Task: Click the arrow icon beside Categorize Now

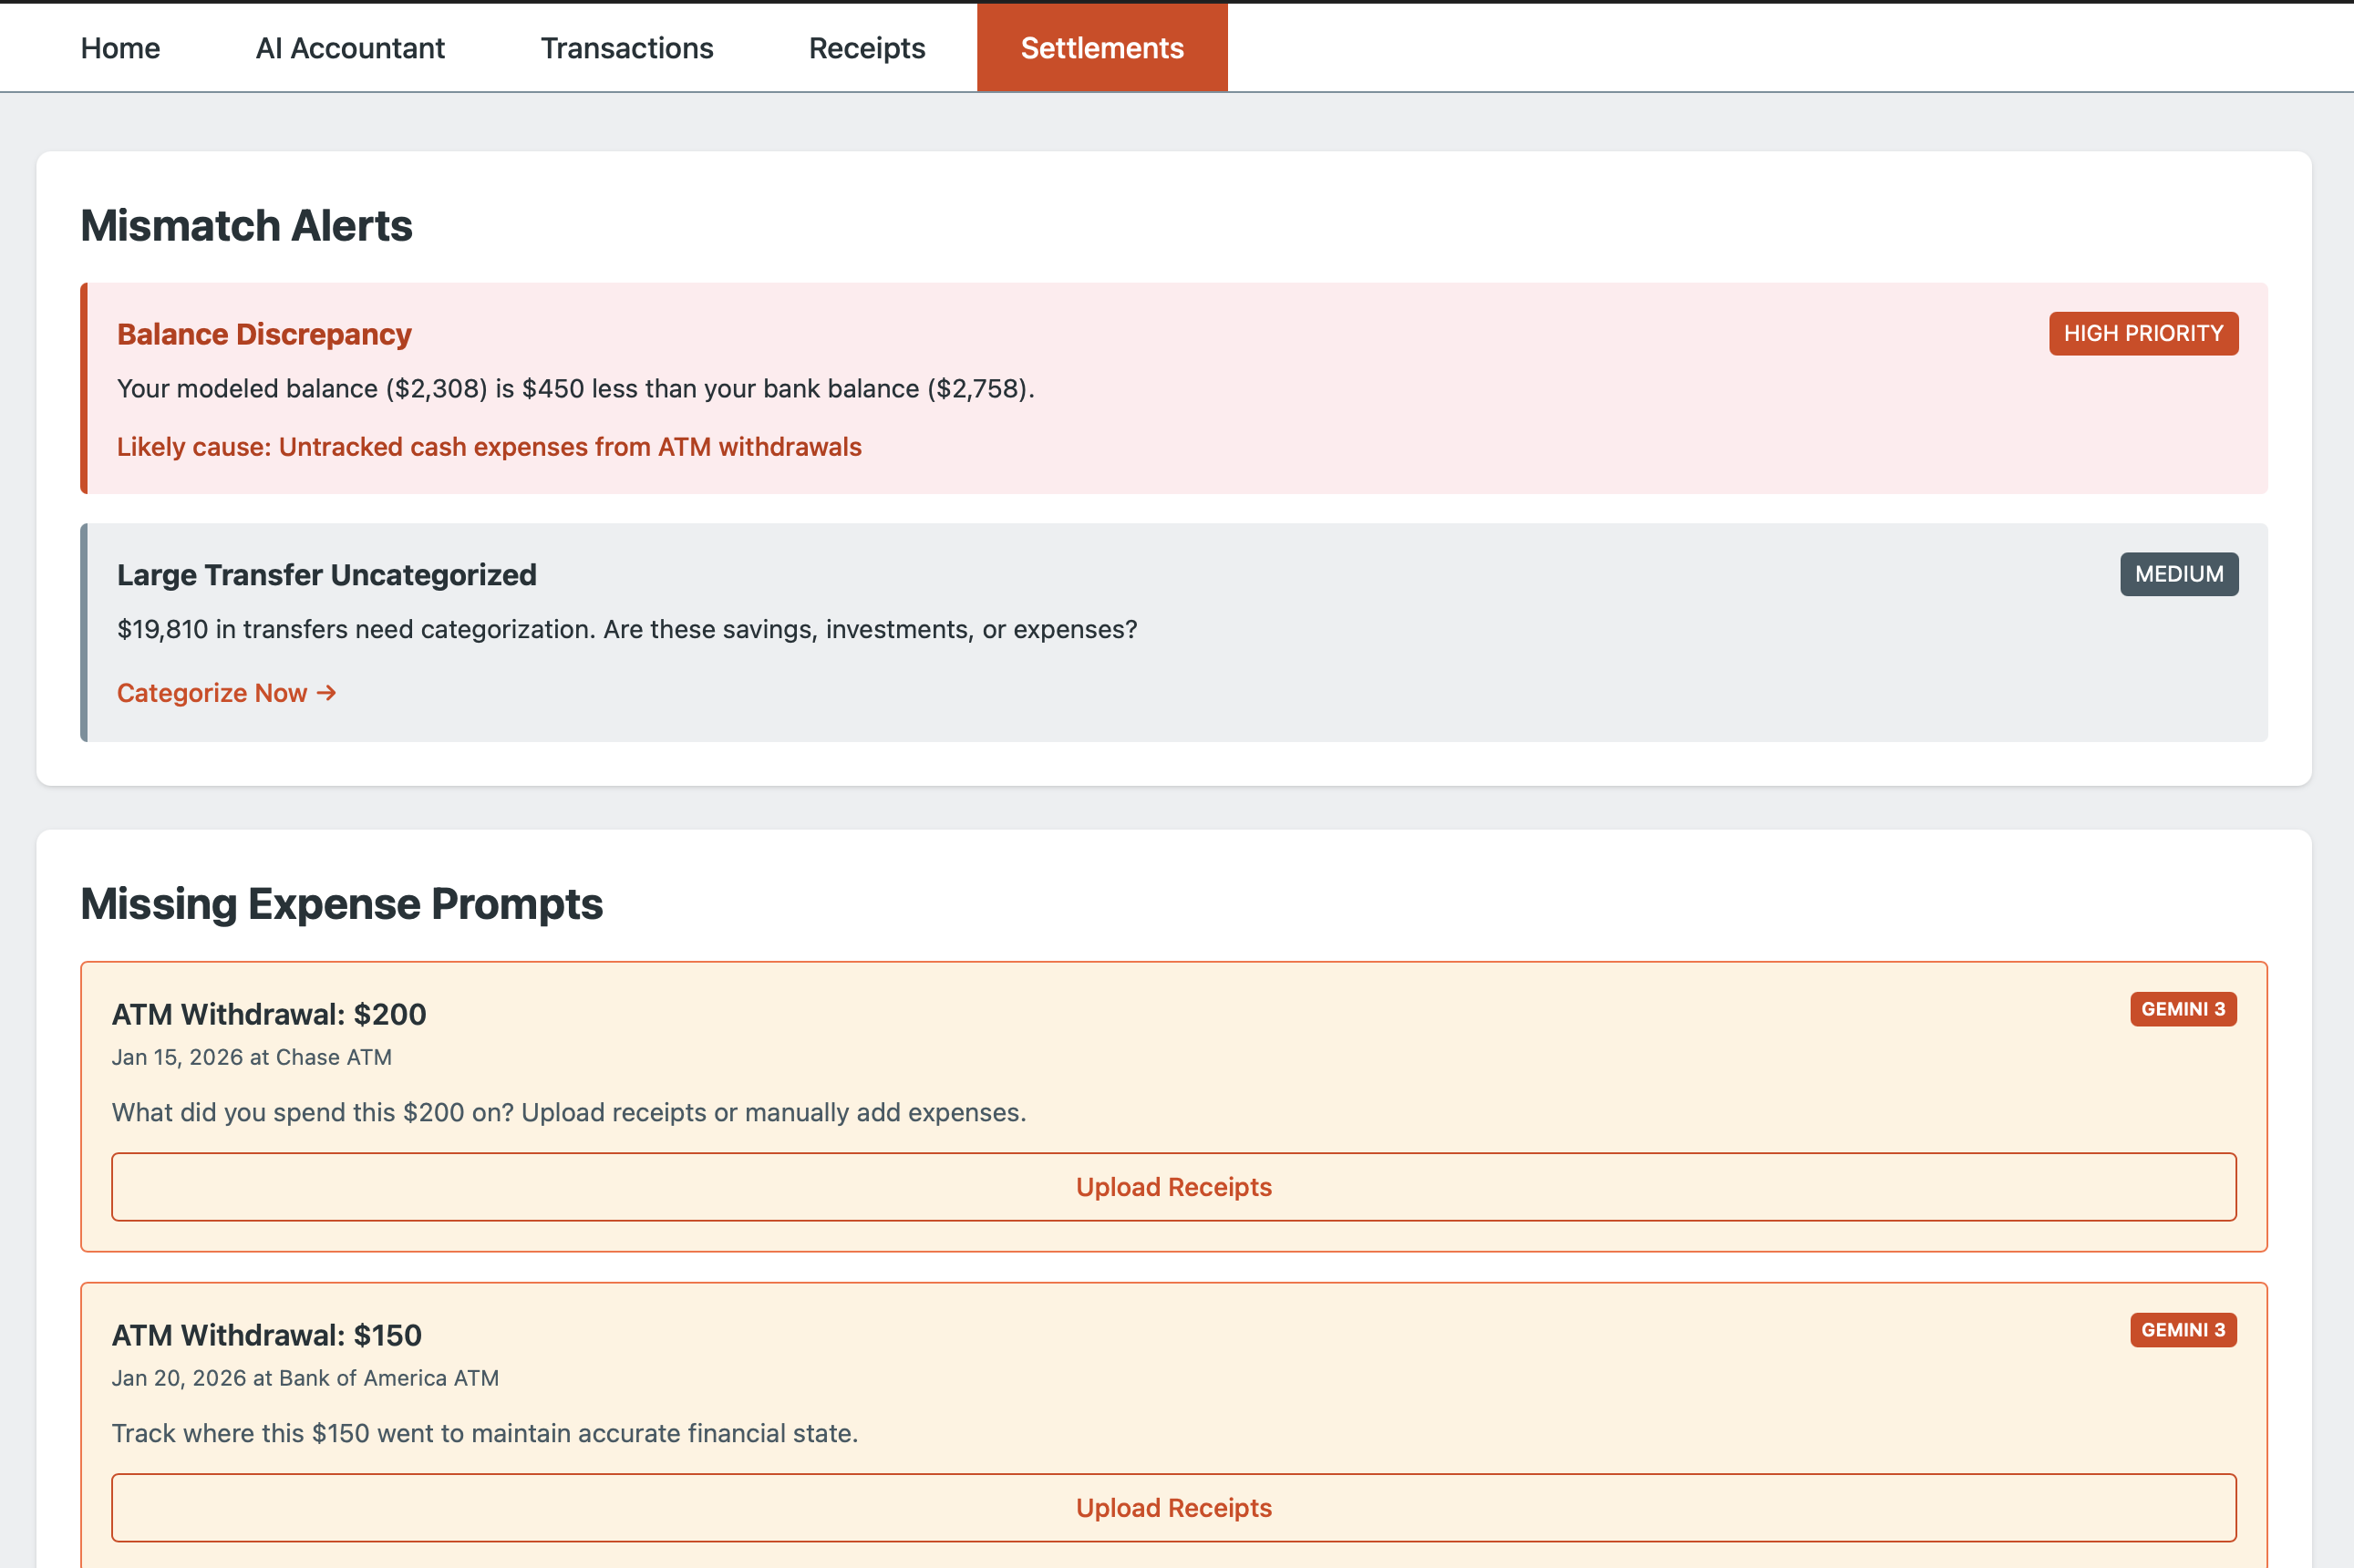Action: (327, 693)
